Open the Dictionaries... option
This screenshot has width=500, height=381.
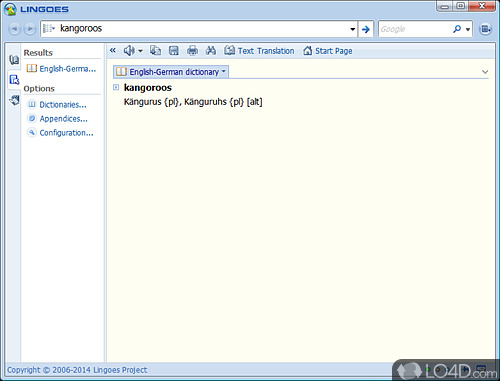point(57,105)
